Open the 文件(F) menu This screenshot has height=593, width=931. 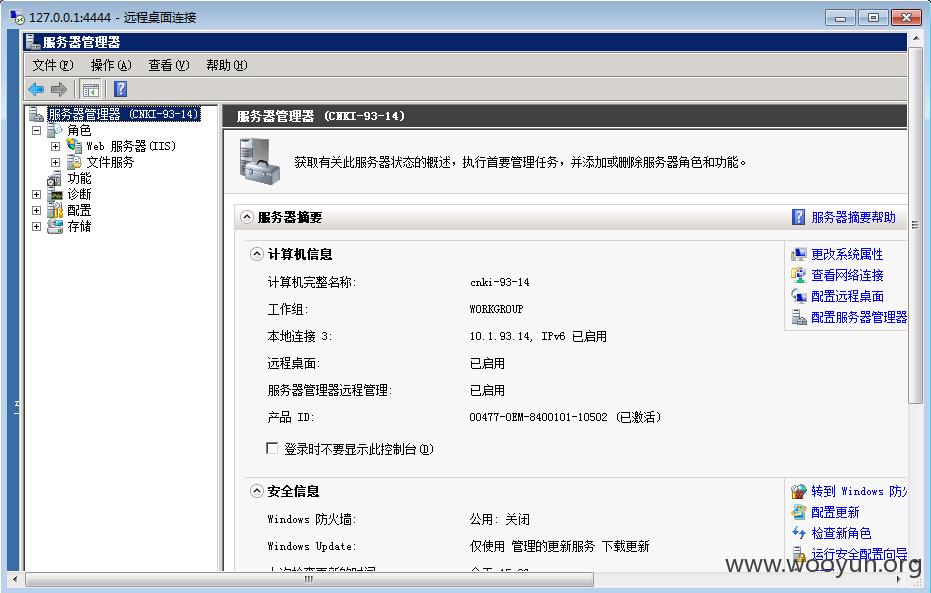pos(53,65)
